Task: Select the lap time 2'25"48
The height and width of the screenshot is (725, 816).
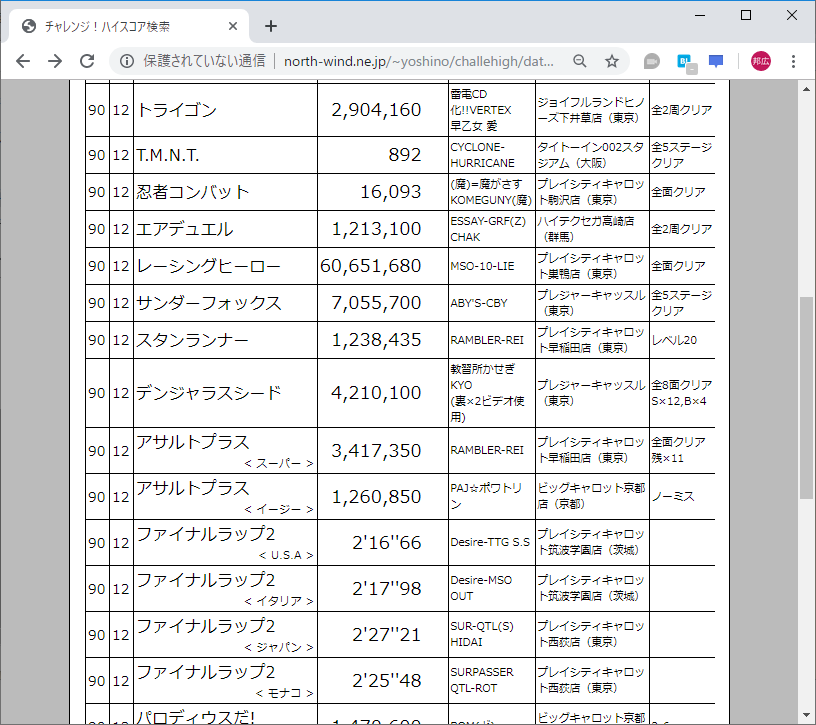Action: tap(387, 681)
